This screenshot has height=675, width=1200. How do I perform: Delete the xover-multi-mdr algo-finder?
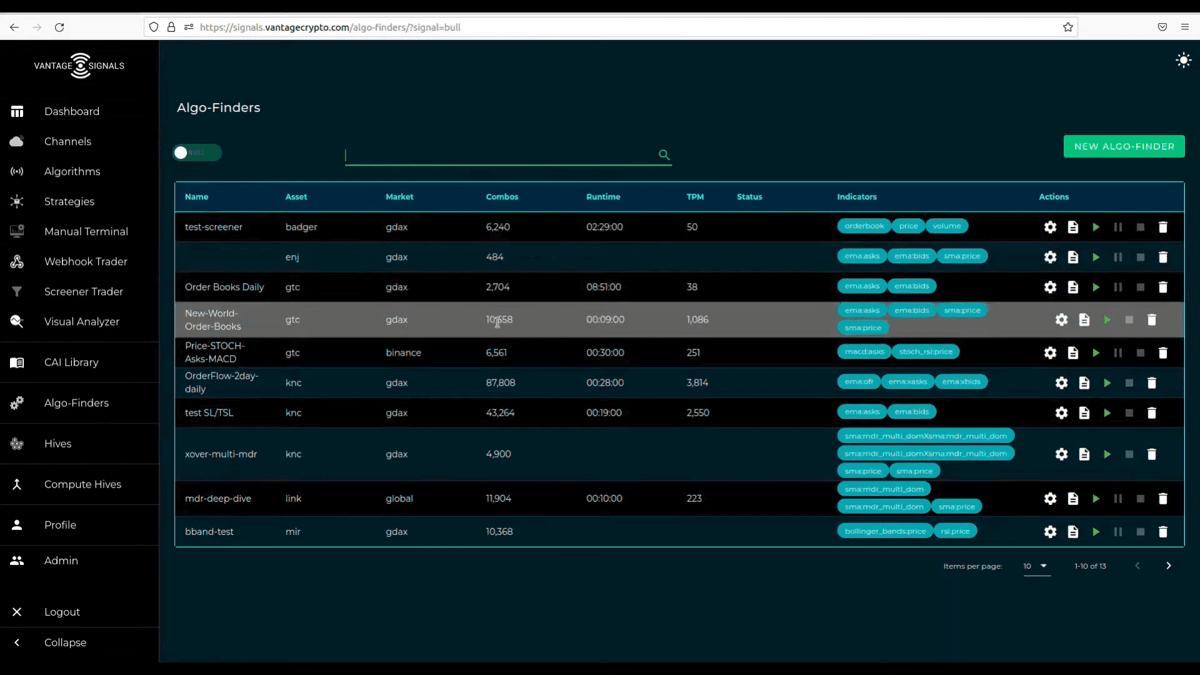[x=1152, y=454]
